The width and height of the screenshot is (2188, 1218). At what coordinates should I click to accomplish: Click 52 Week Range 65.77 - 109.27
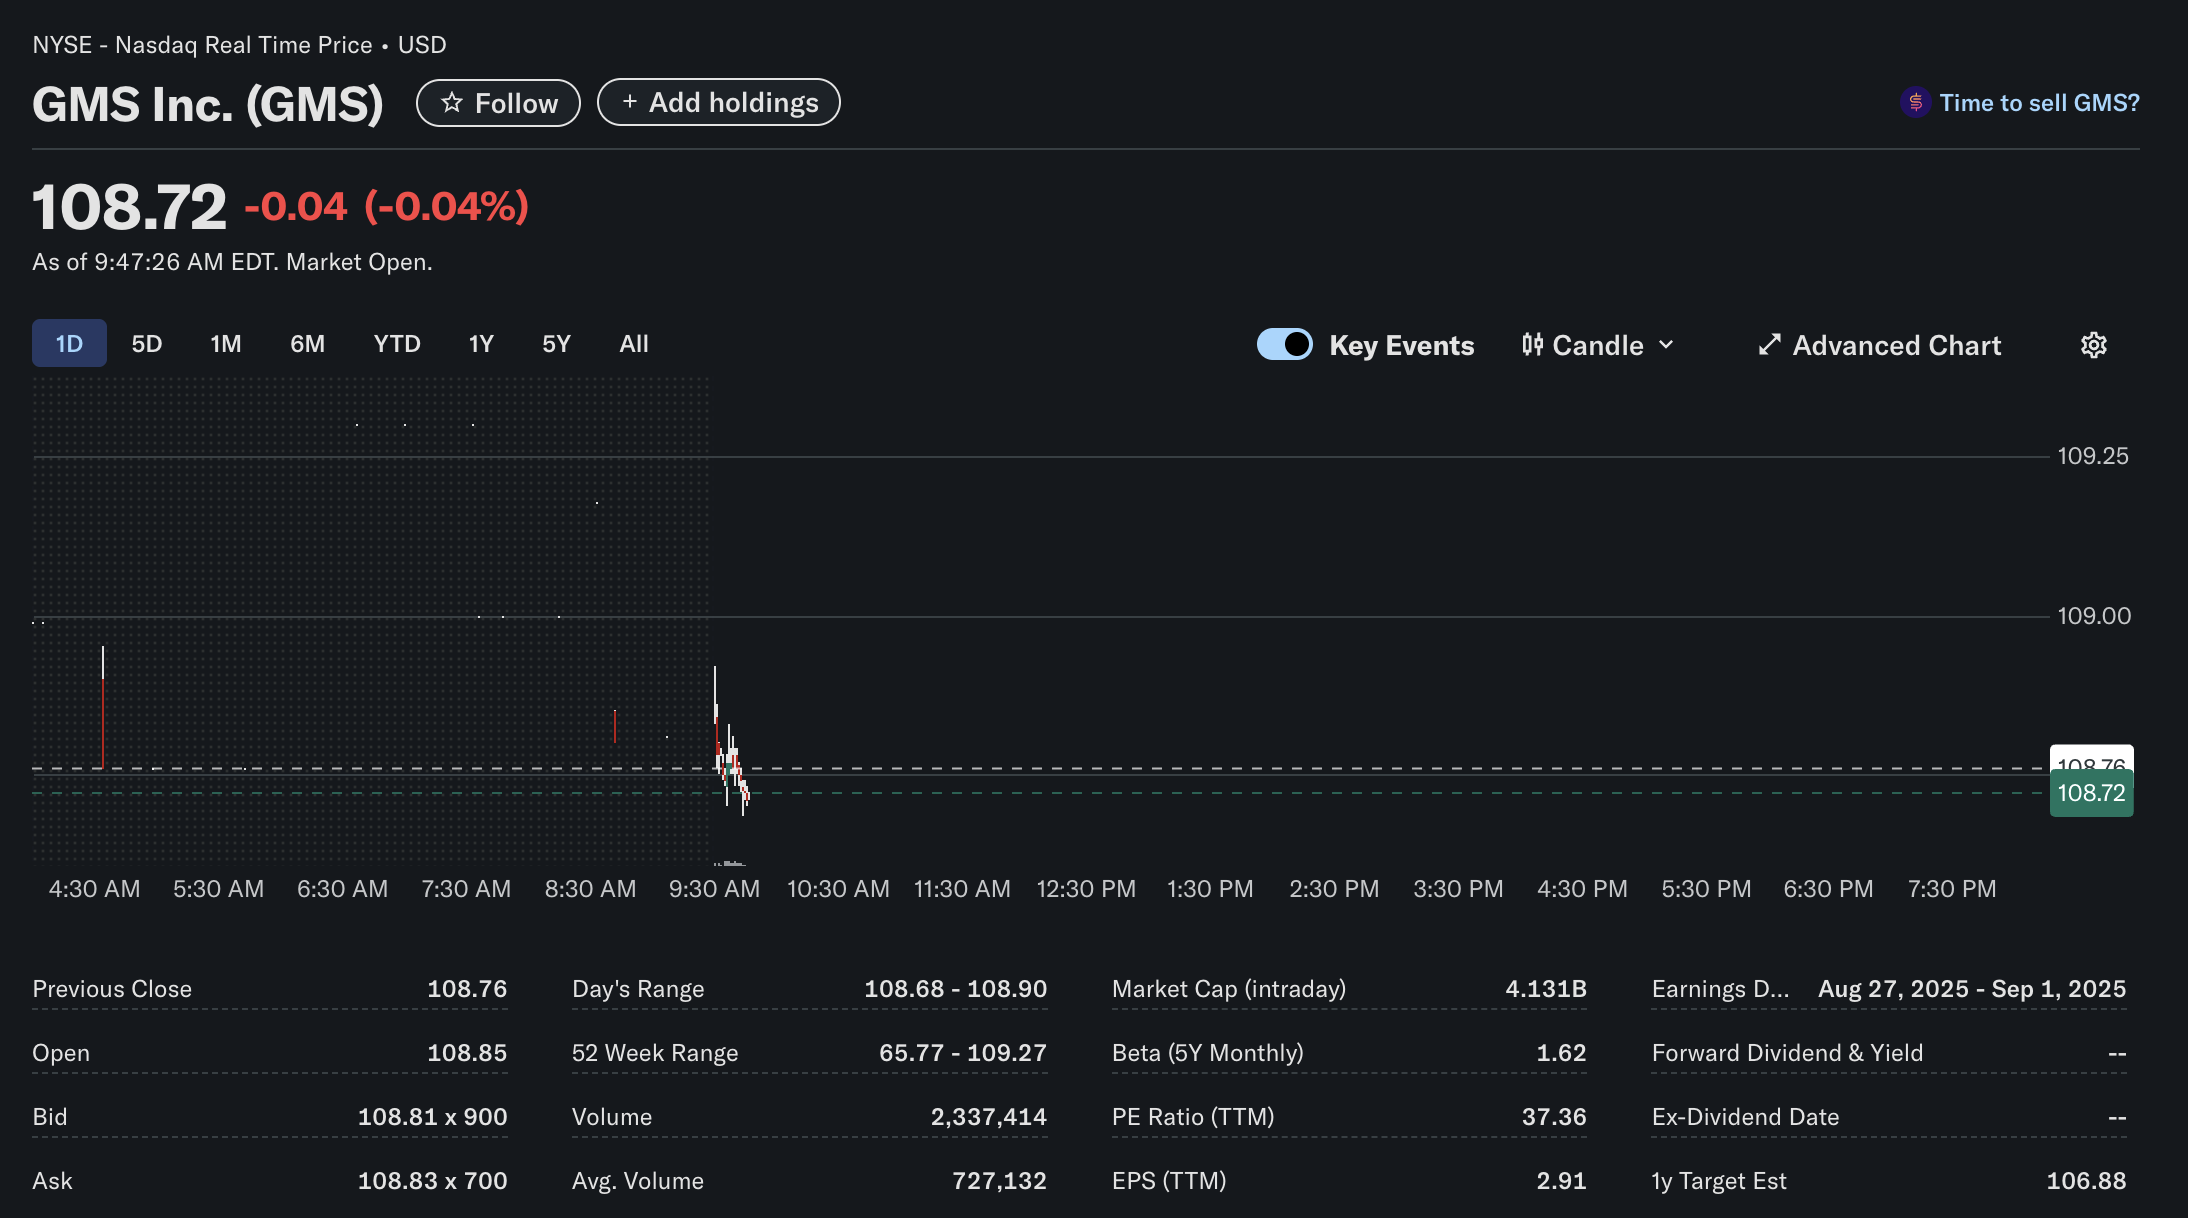963,1053
